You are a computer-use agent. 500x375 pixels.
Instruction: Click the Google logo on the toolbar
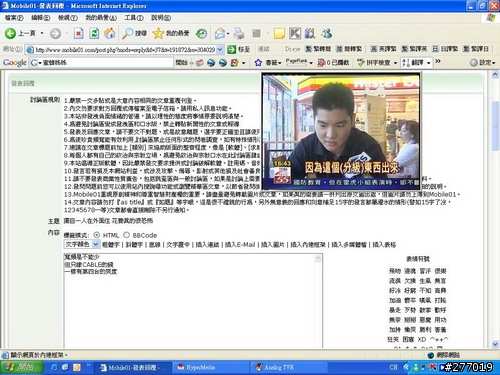pos(15,62)
